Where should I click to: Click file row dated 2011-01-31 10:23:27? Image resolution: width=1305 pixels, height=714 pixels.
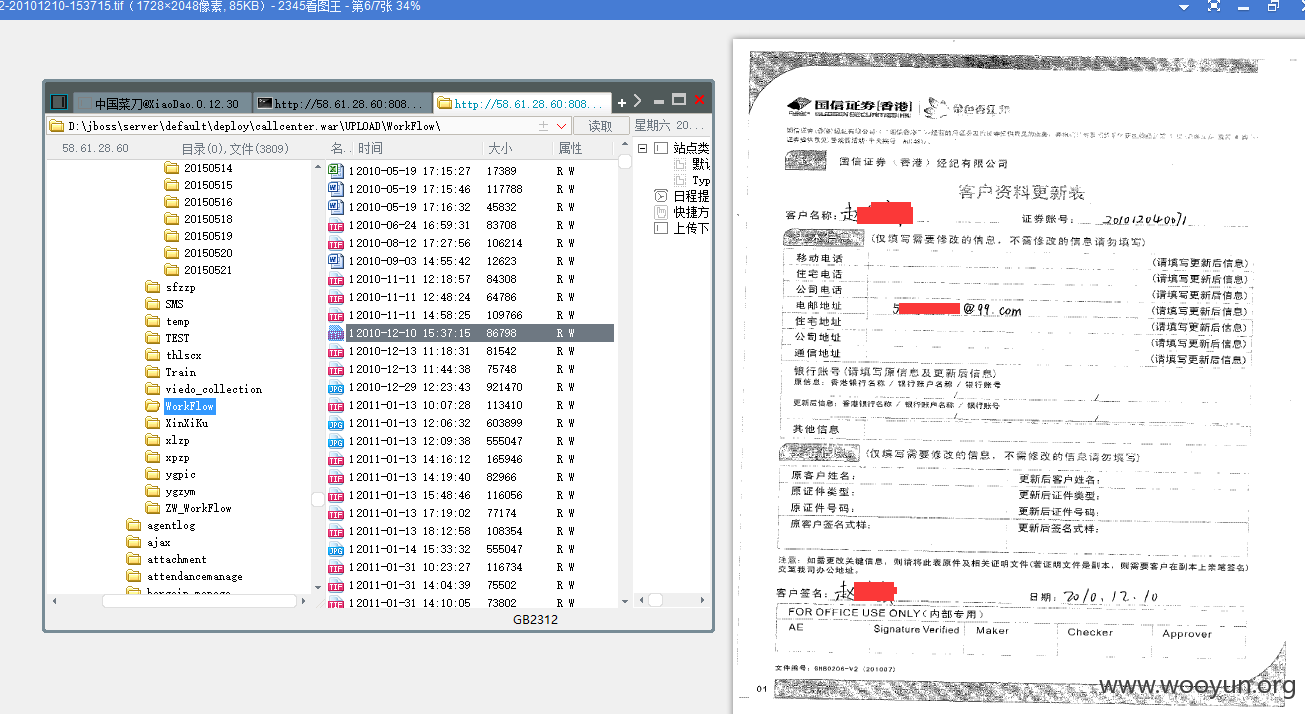pos(470,567)
